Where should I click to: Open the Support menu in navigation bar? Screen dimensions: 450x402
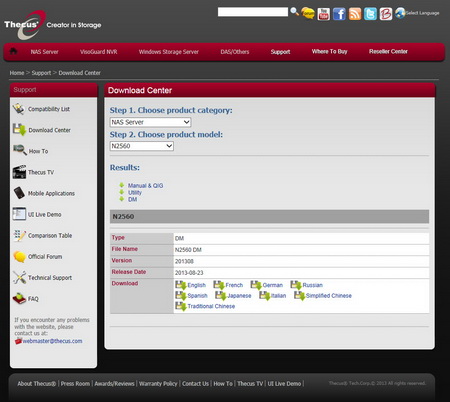click(x=280, y=52)
